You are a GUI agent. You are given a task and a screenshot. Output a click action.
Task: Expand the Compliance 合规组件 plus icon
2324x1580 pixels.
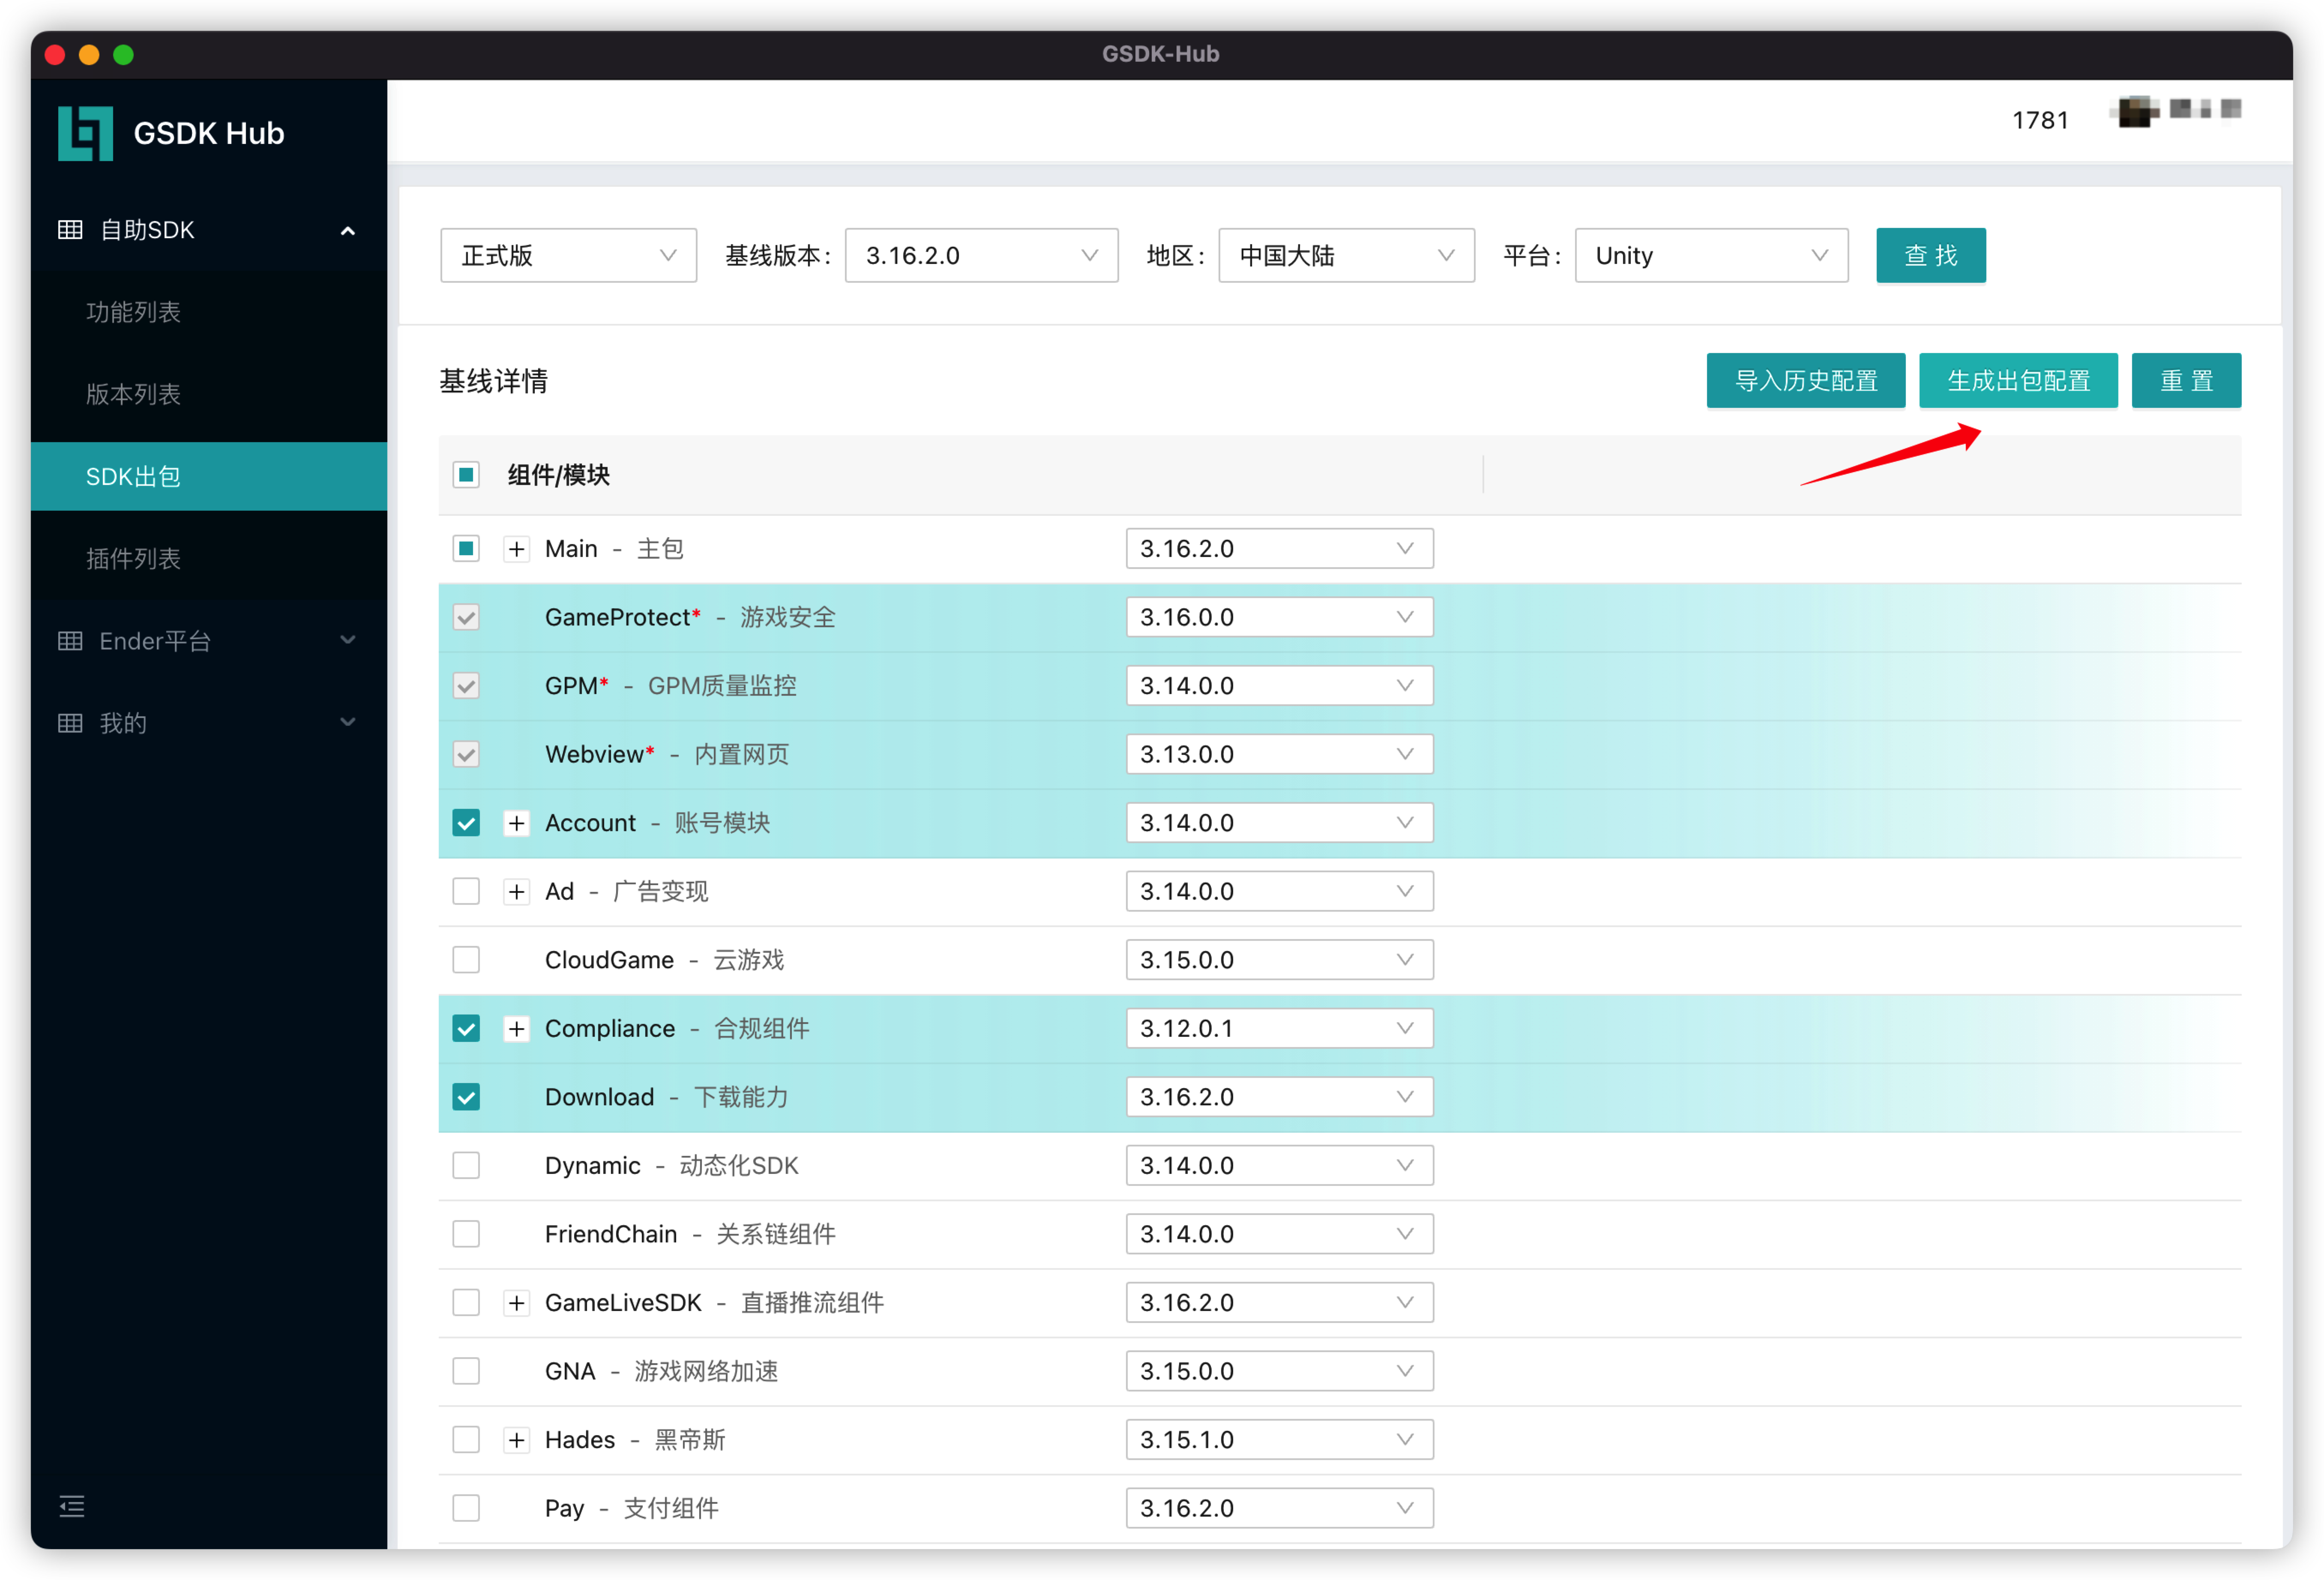(x=516, y=1029)
